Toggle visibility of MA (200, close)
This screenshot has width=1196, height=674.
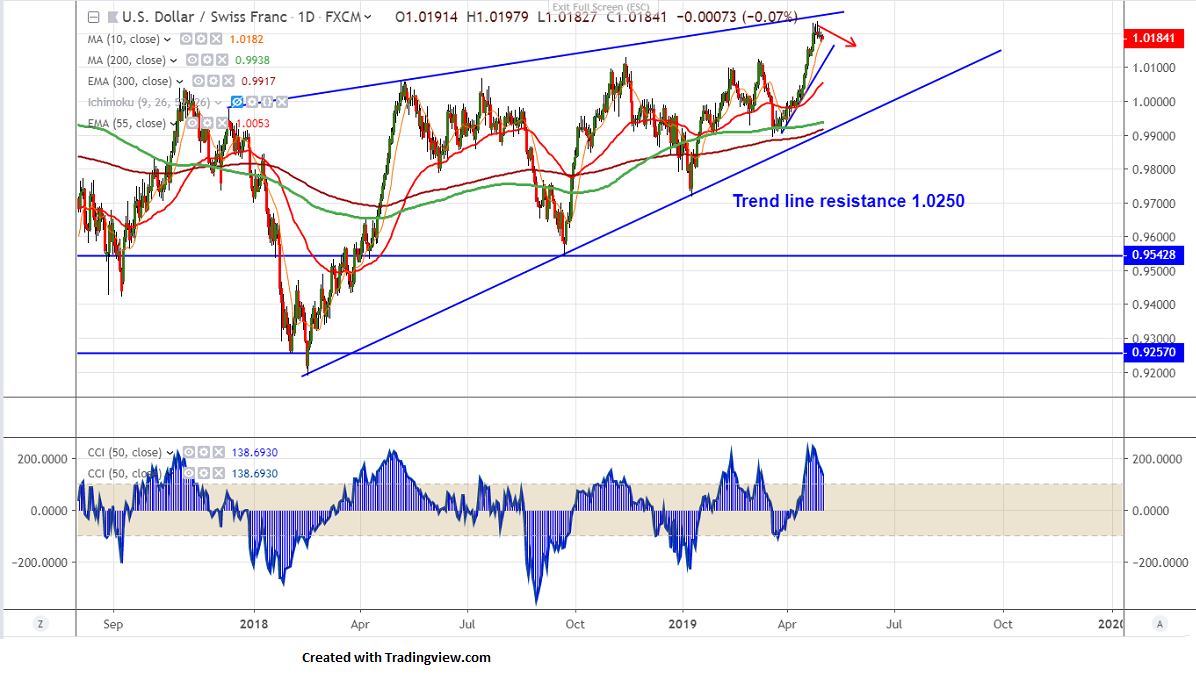[190, 60]
